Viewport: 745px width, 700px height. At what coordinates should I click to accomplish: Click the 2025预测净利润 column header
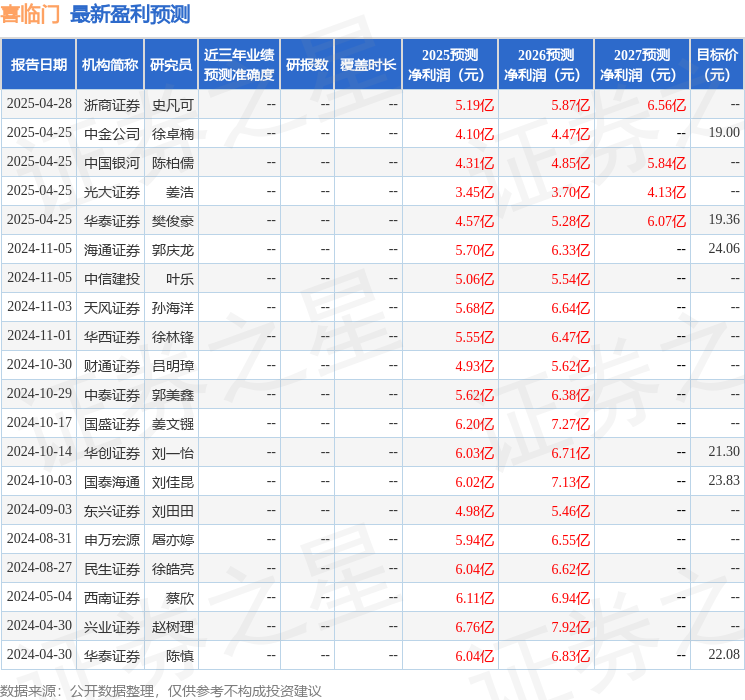click(x=450, y=65)
